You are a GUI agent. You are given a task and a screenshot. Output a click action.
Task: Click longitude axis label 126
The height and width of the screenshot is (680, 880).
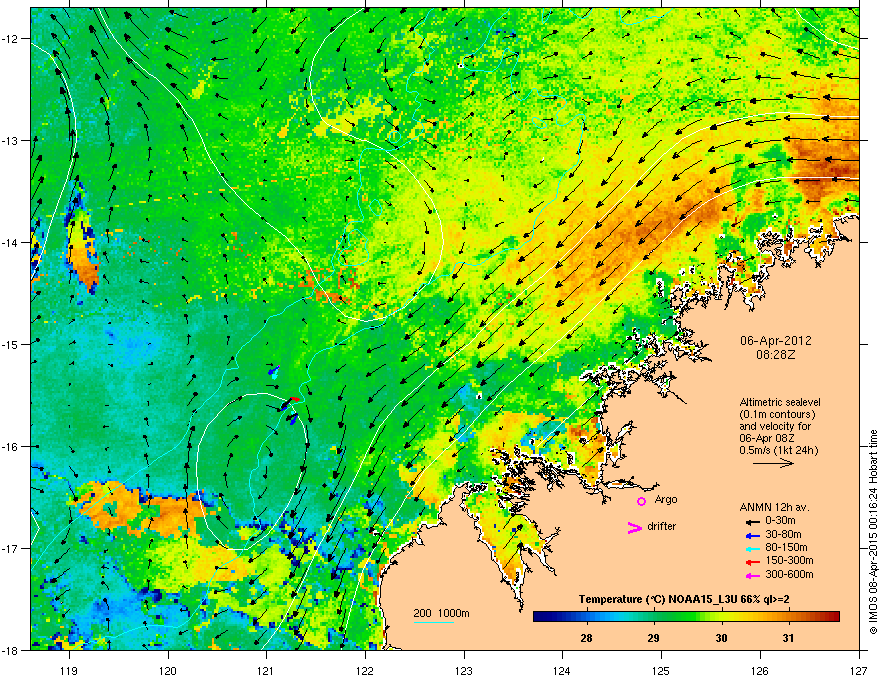pos(760,671)
